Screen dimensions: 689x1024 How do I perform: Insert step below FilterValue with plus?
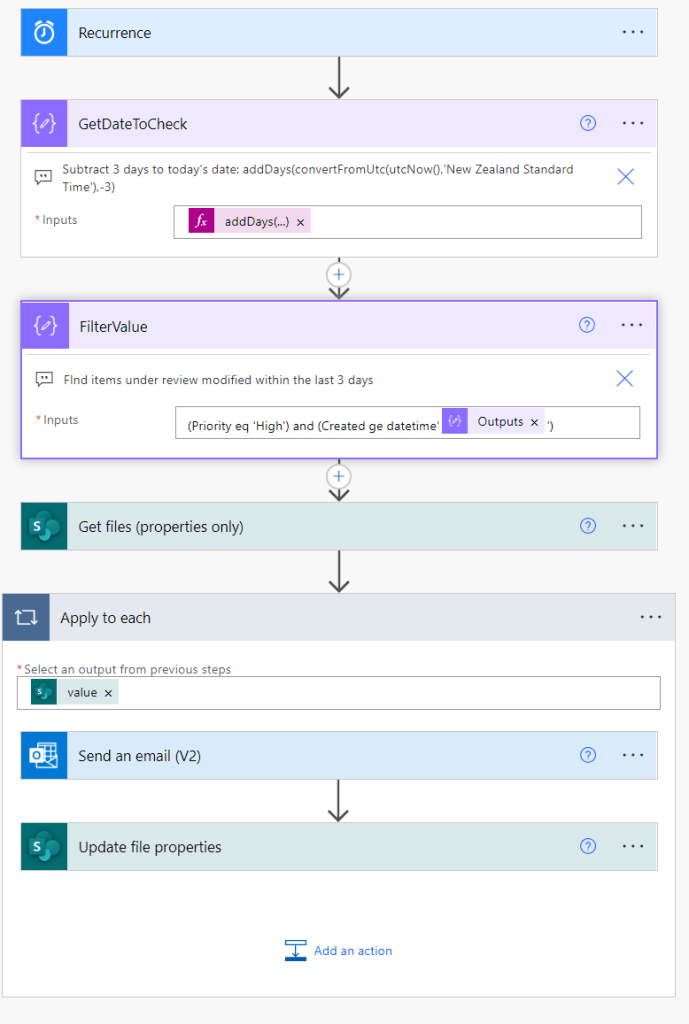click(339, 475)
